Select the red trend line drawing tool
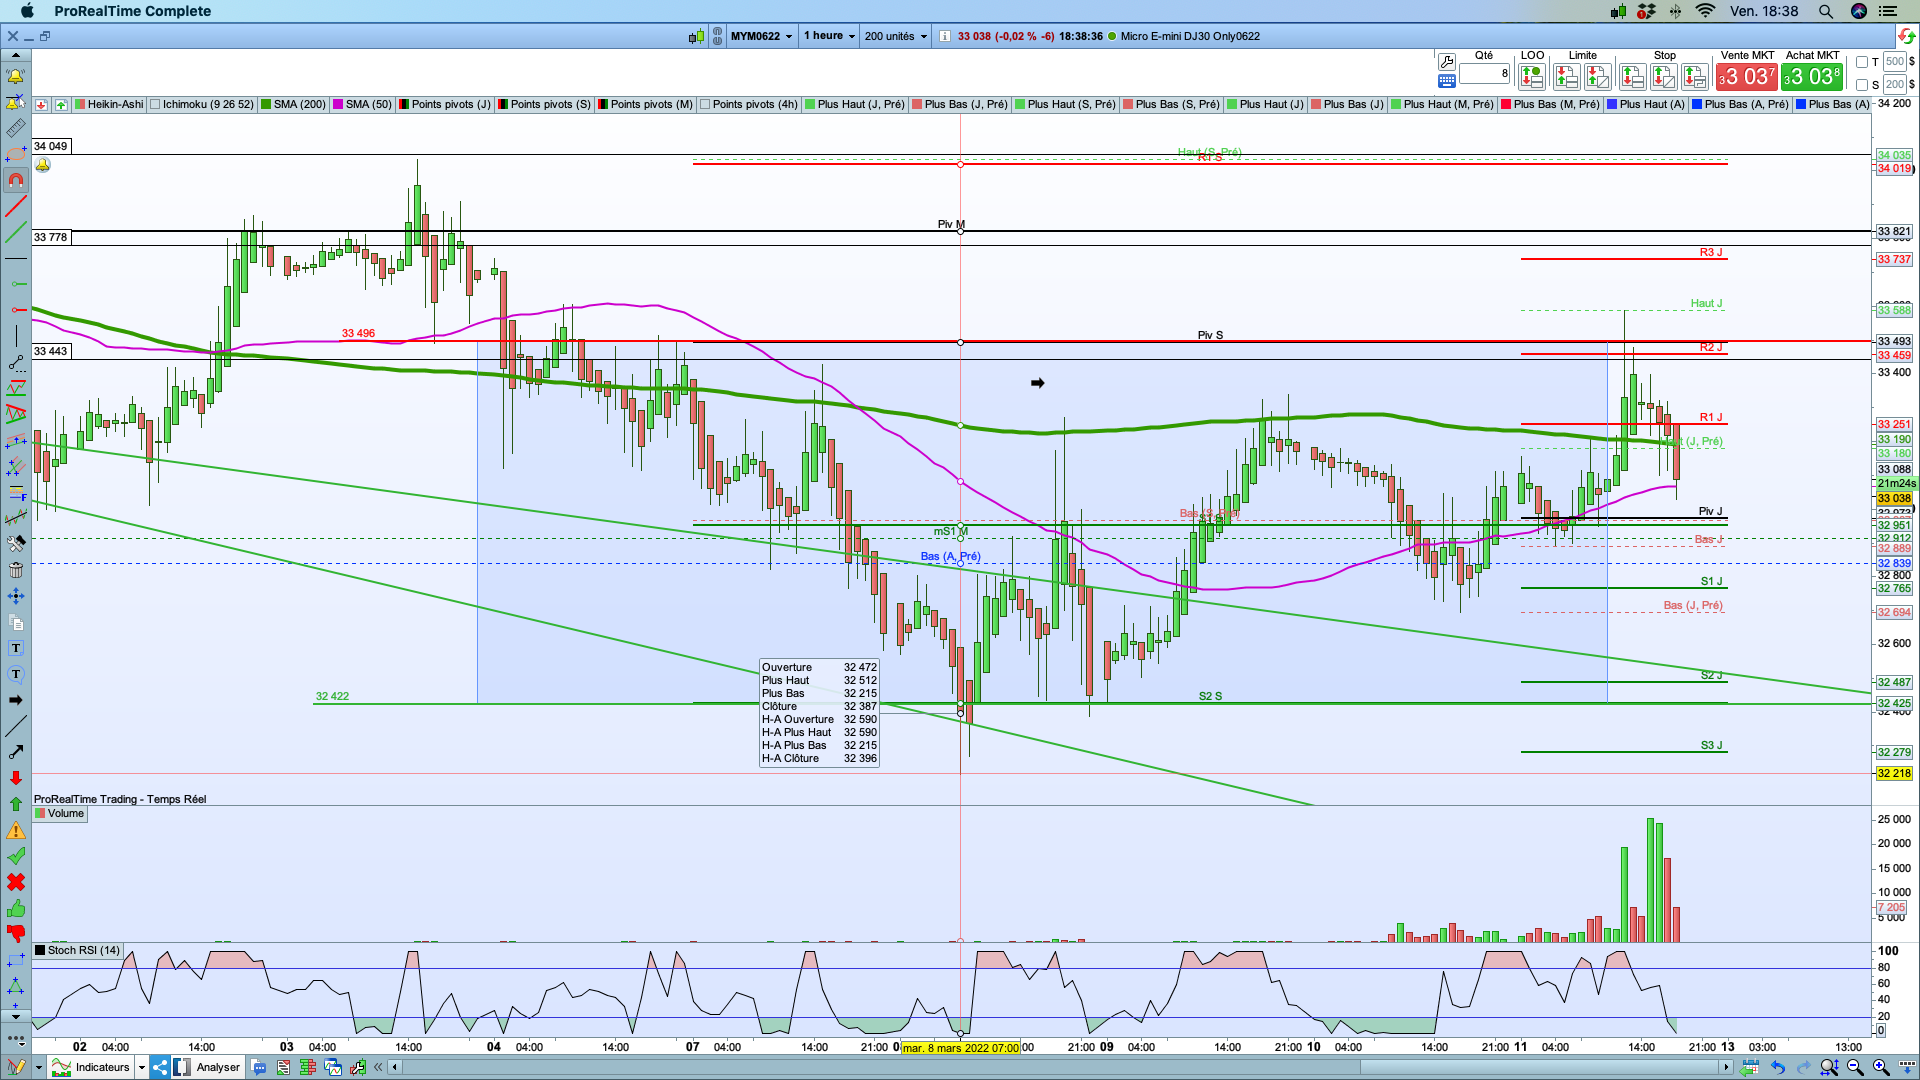This screenshot has height=1080, width=1920. point(15,206)
